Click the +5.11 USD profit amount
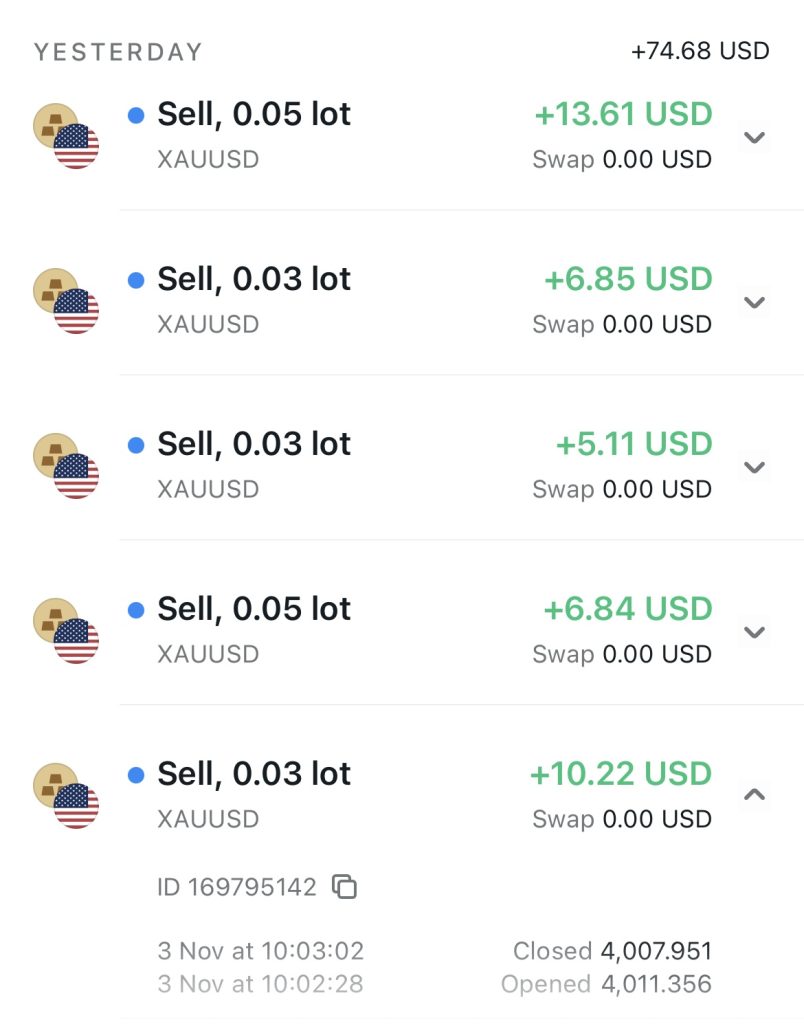Viewport: 804px width, 1024px height. 634,444
